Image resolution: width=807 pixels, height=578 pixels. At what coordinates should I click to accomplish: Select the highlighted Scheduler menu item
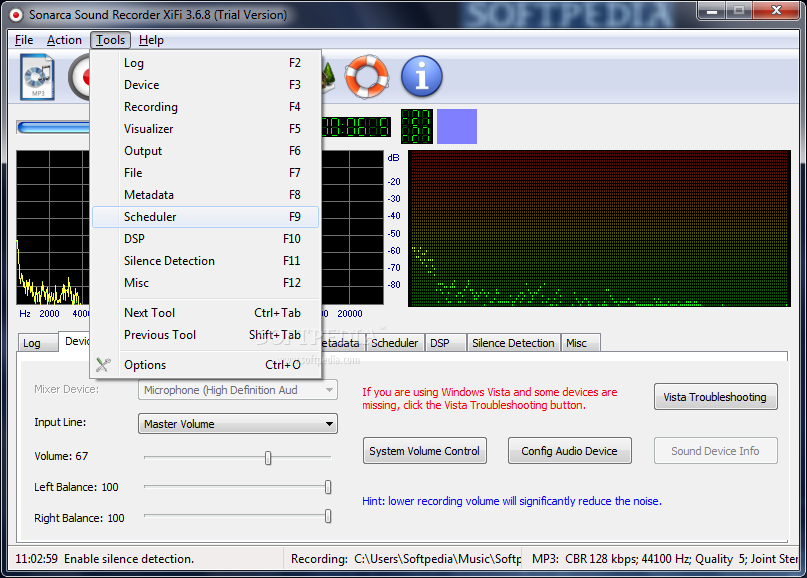point(205,217)
